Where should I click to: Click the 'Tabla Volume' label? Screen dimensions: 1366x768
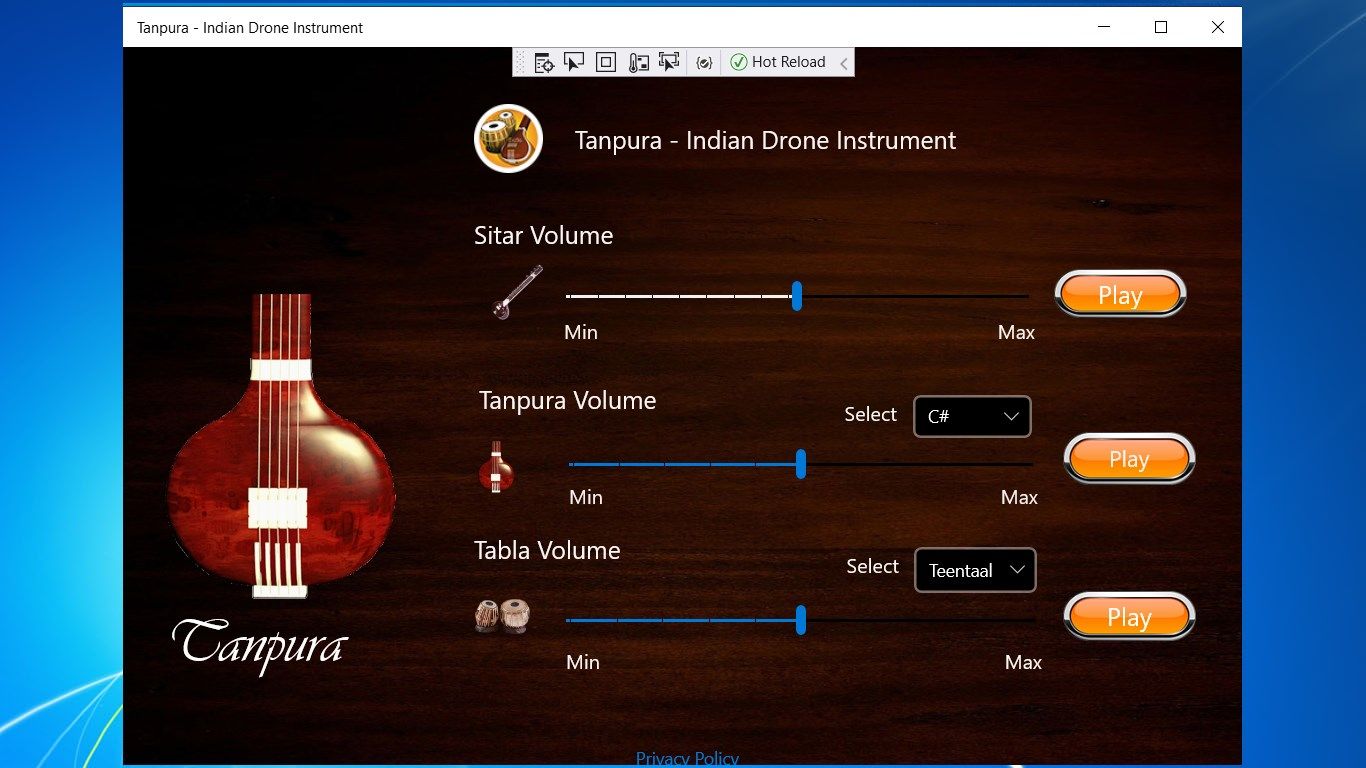pos(547,551)
